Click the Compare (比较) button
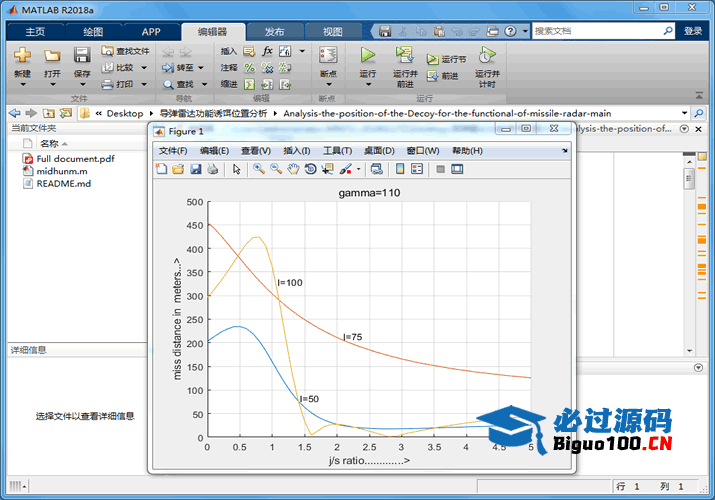The image size is (715, 500). point(118,67)
